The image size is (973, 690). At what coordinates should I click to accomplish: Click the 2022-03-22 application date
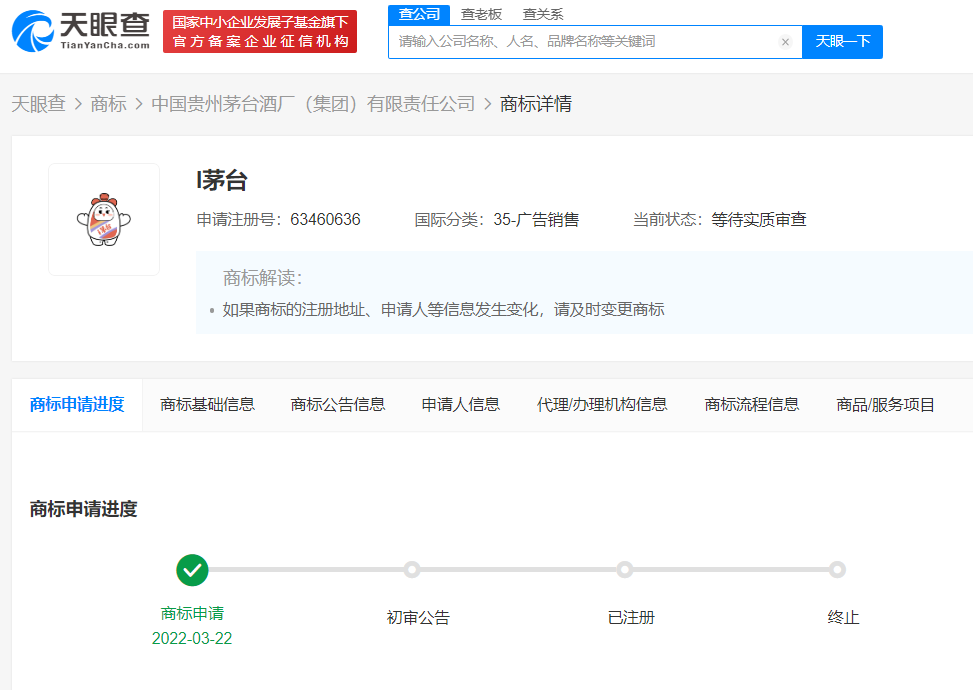(192, 638)
